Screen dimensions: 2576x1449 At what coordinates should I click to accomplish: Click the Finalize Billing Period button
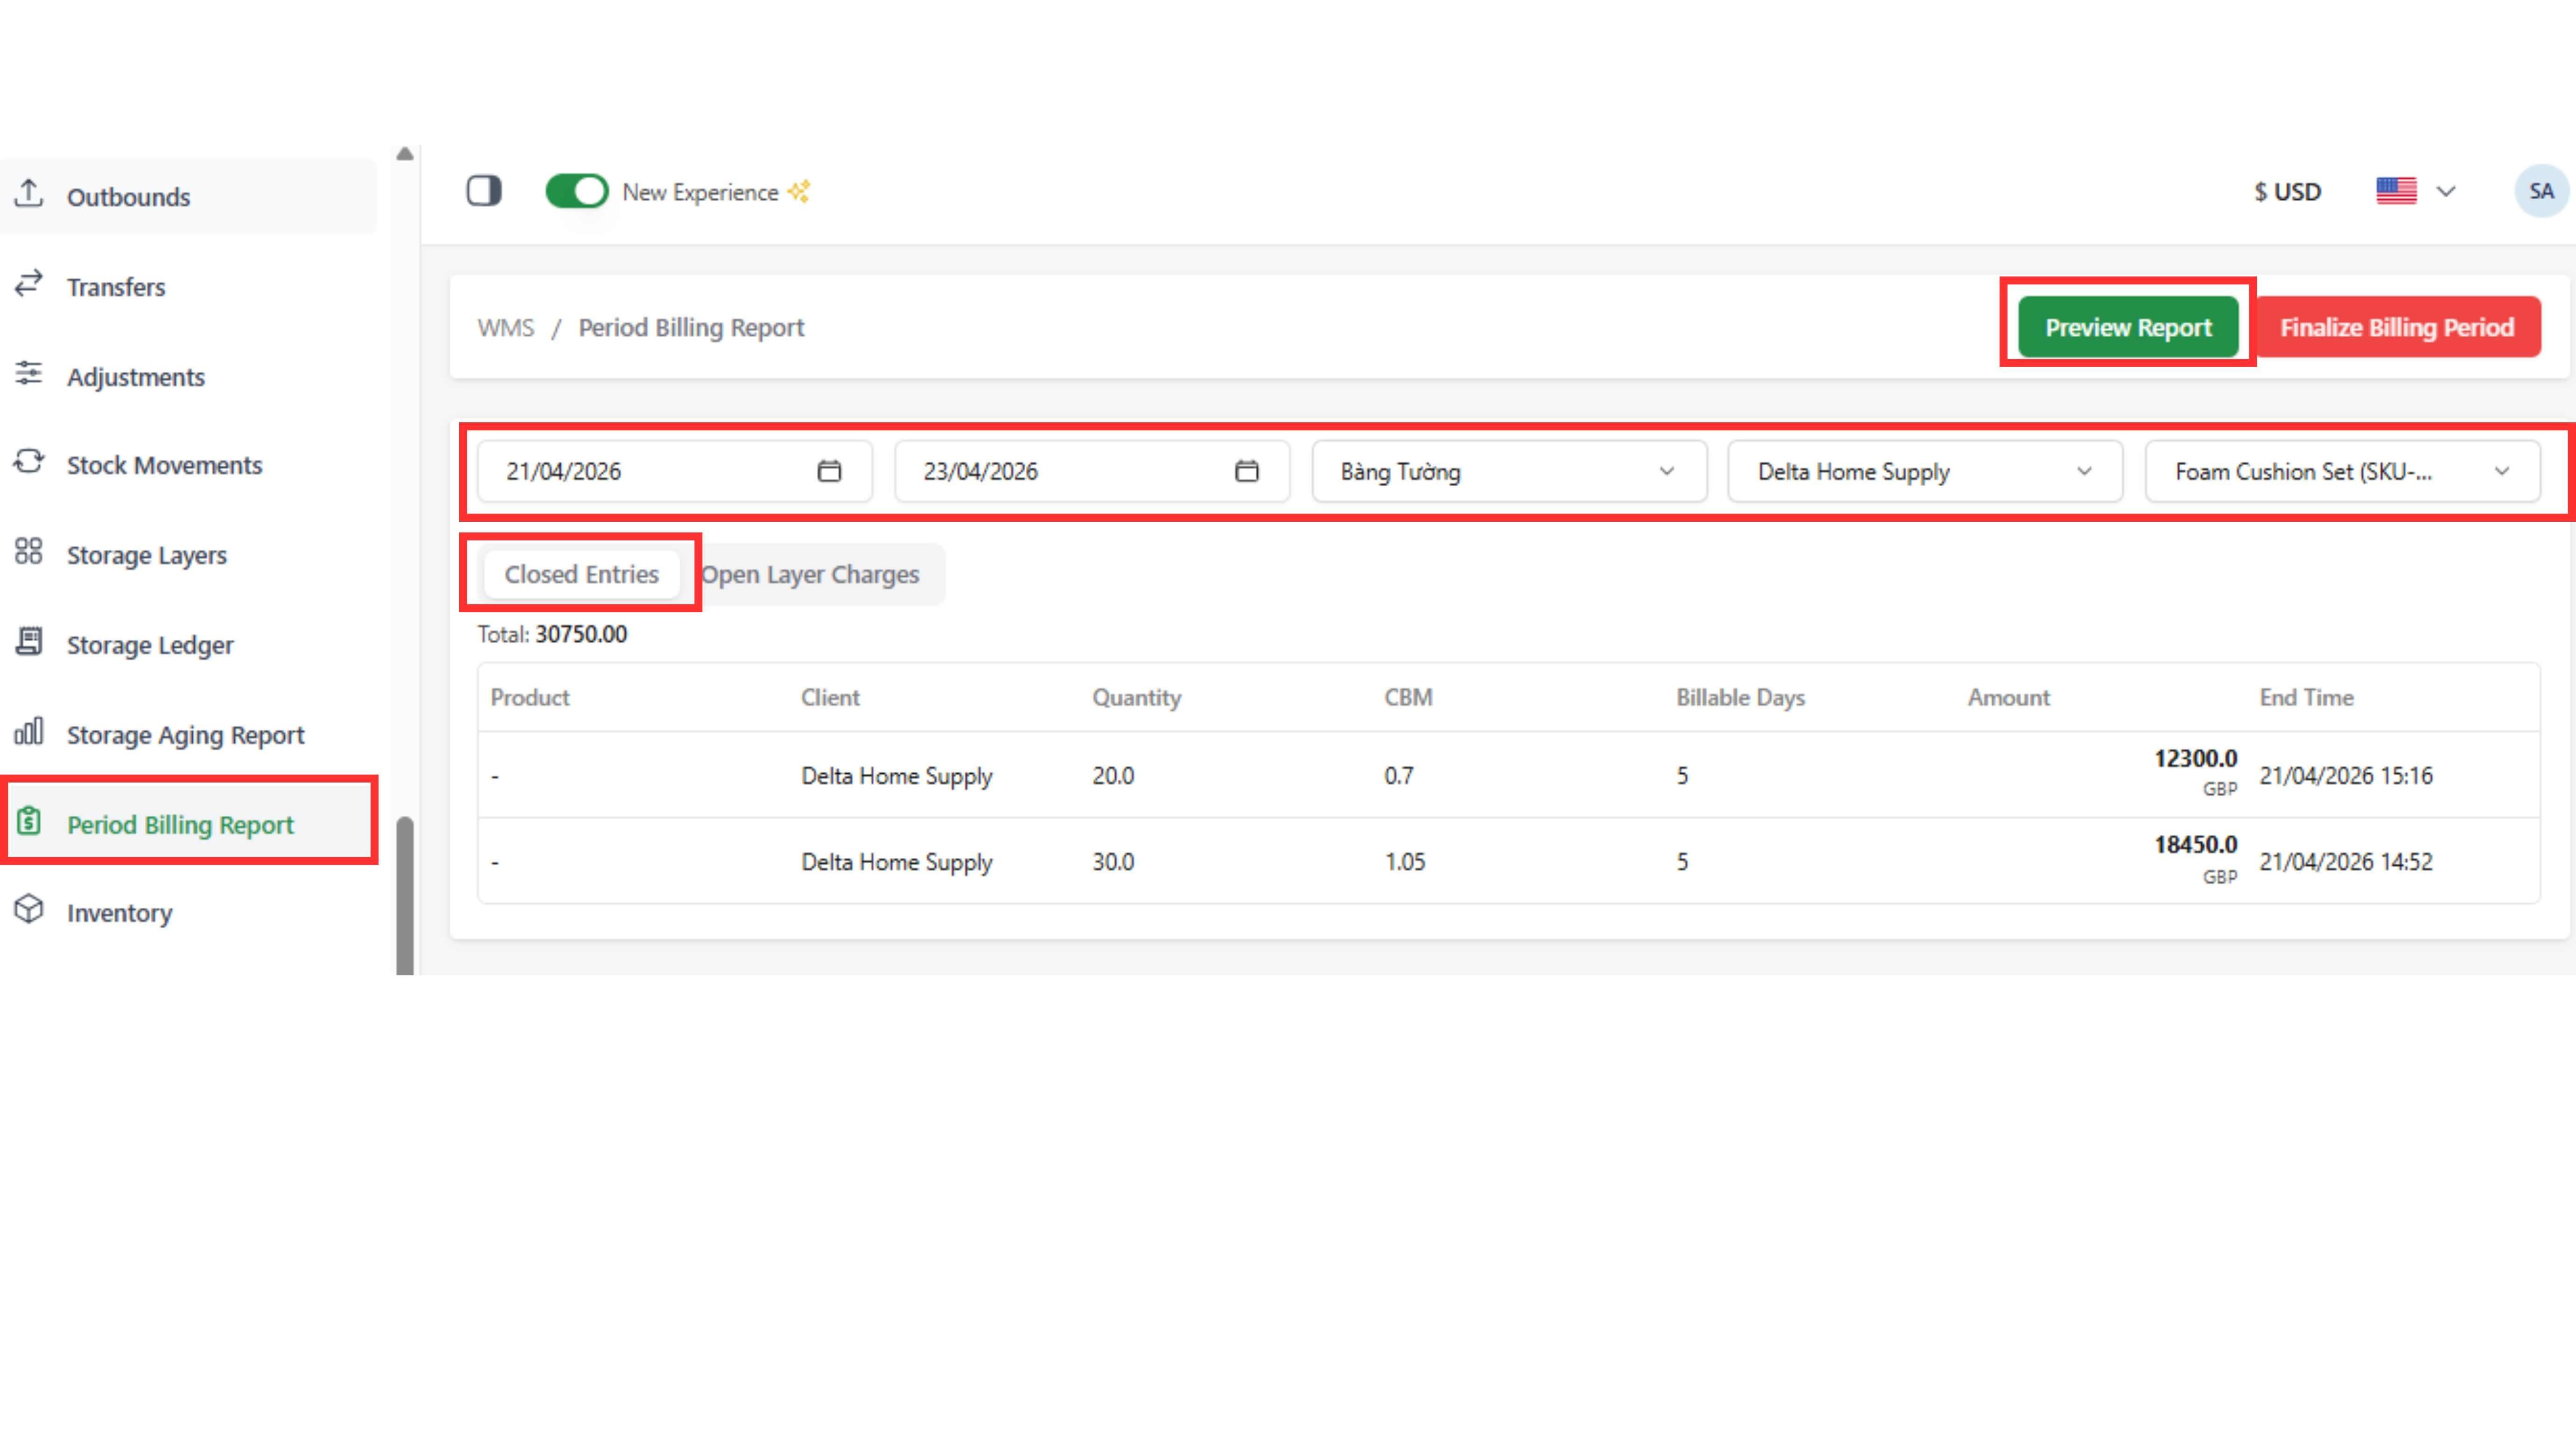point(2396,327)
